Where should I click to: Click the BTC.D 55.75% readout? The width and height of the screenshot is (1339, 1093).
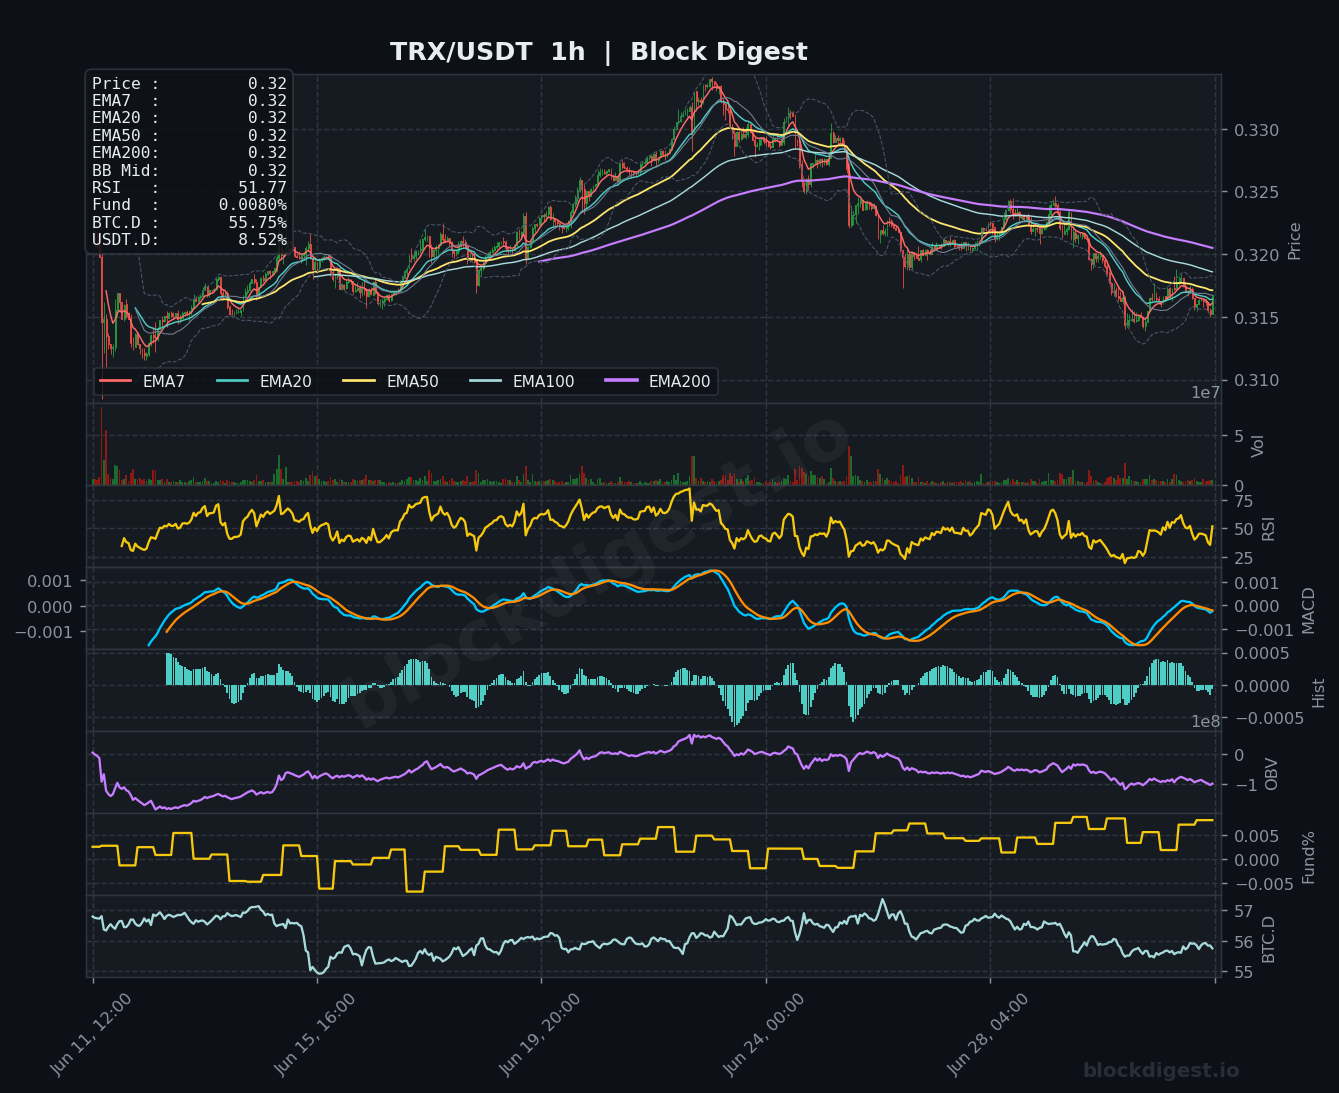(189, 222)
